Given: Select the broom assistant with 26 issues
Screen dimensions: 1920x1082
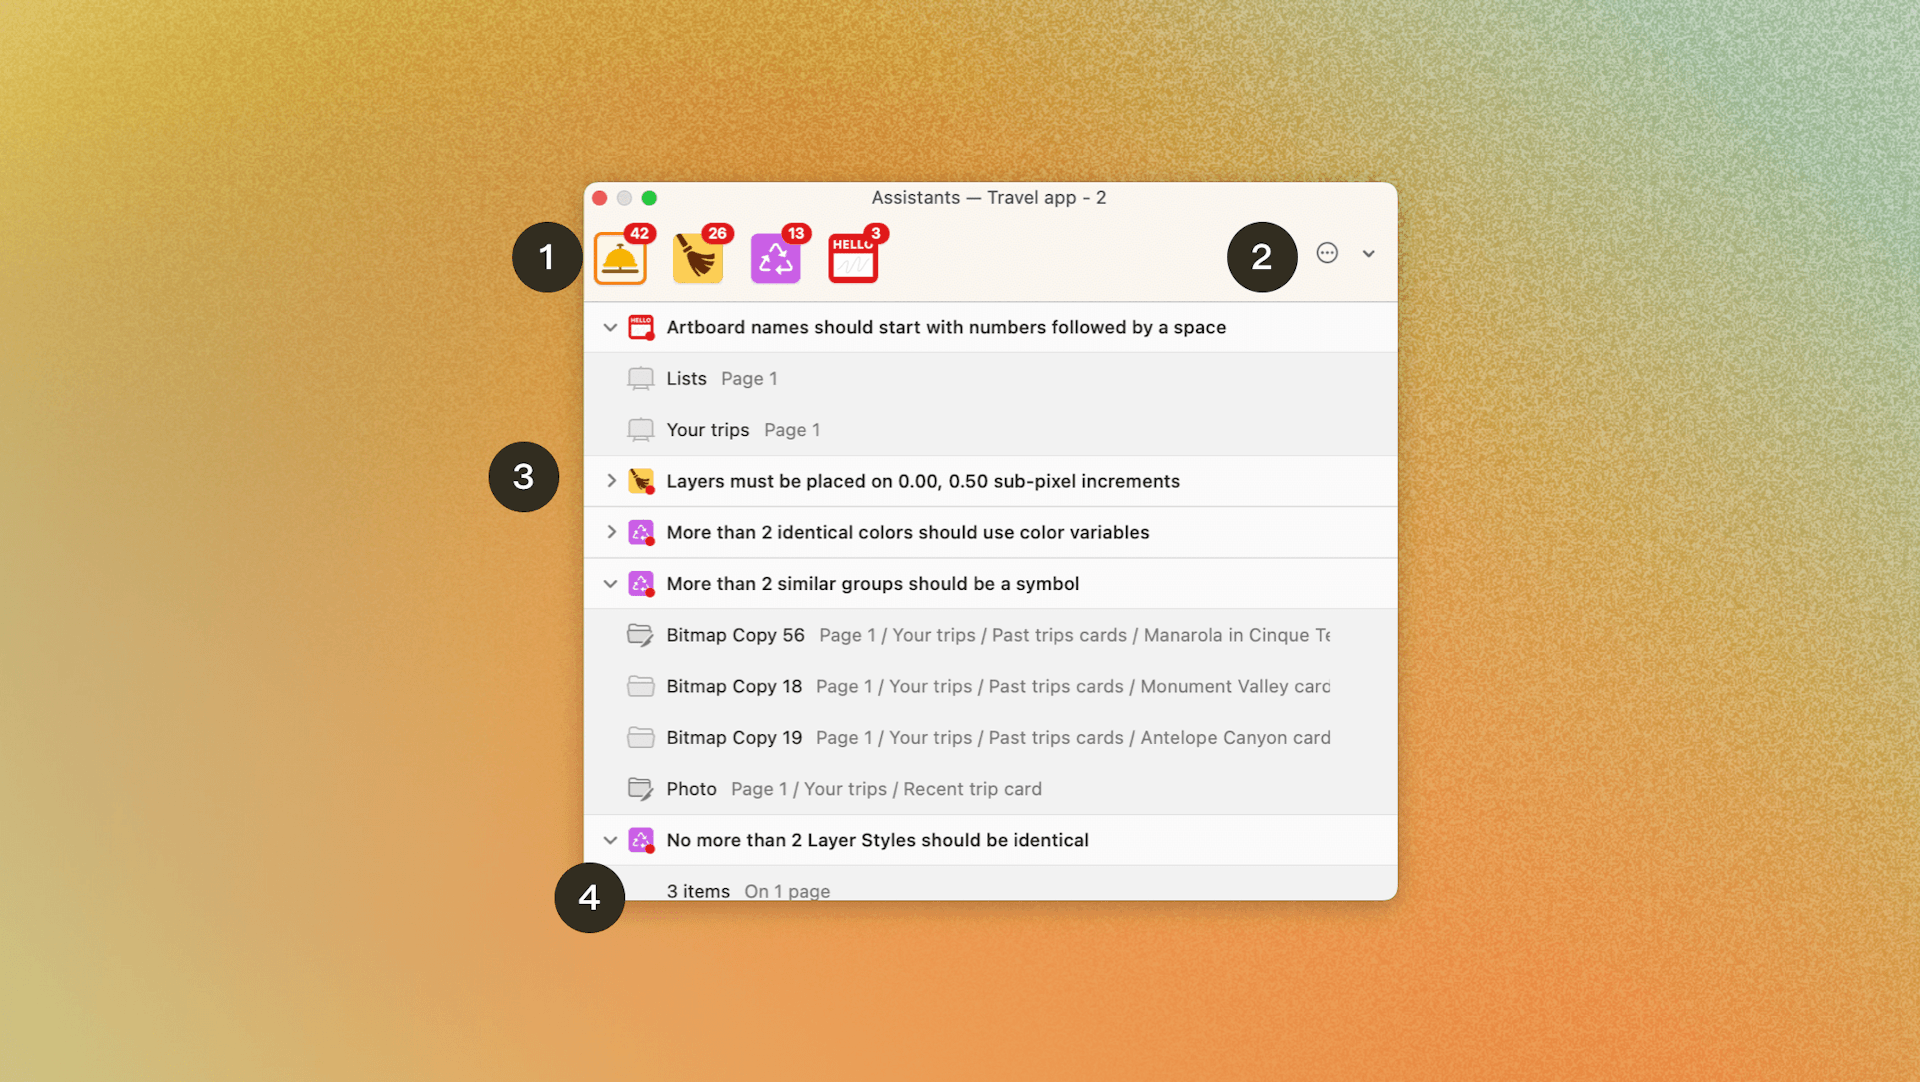Looking at the screenshot, I should pyautogui.click(x=698, y=259).
